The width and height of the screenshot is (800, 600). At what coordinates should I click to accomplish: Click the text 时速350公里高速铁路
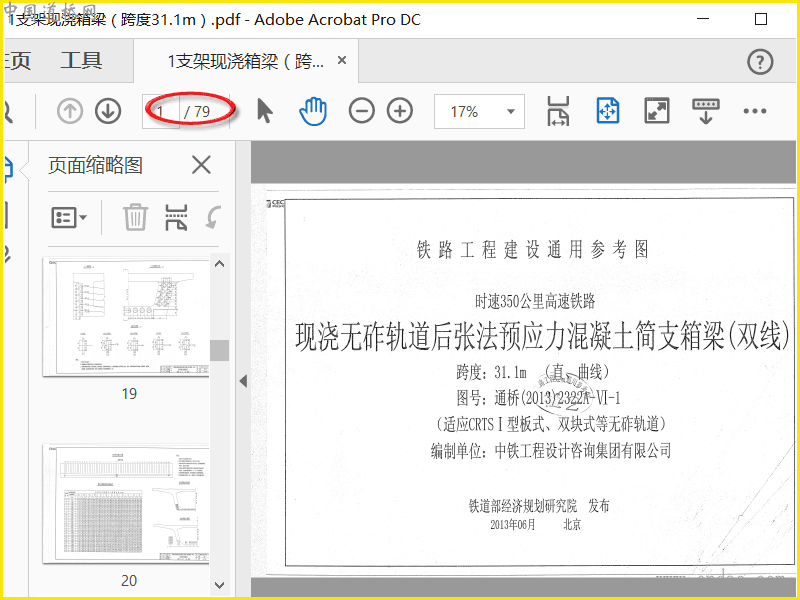[x=535, y=301]
